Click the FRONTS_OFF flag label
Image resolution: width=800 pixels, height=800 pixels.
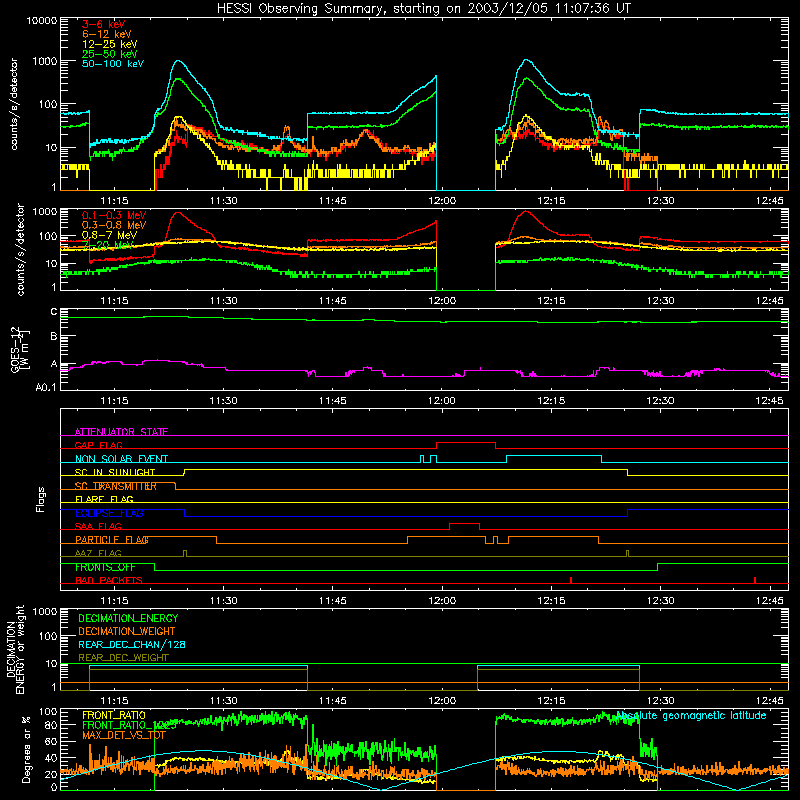coord(105,567)
